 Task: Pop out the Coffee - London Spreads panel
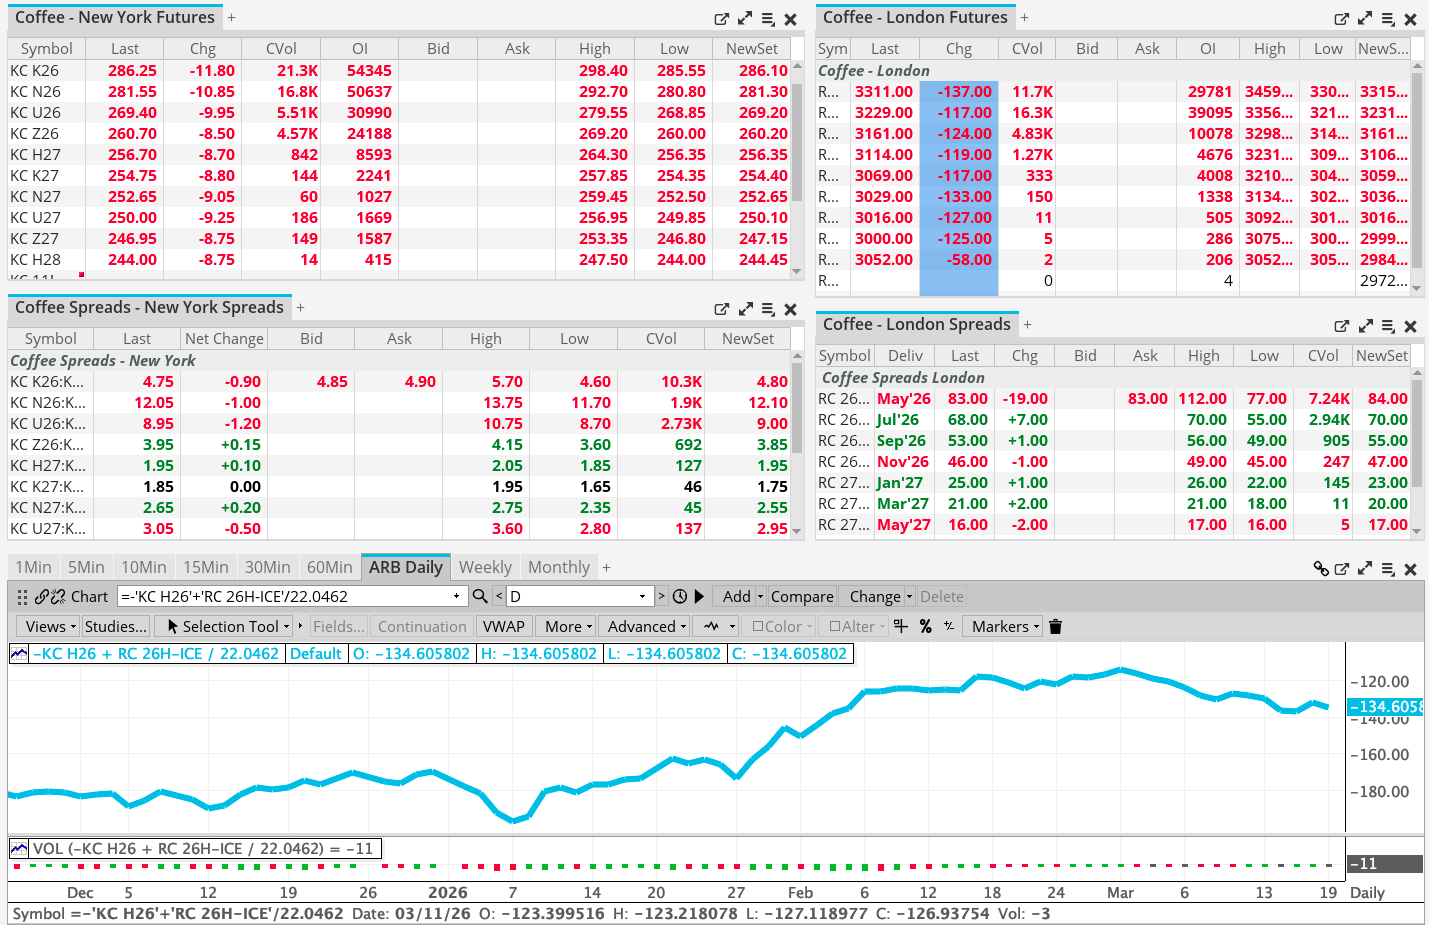pos(1341,326)
